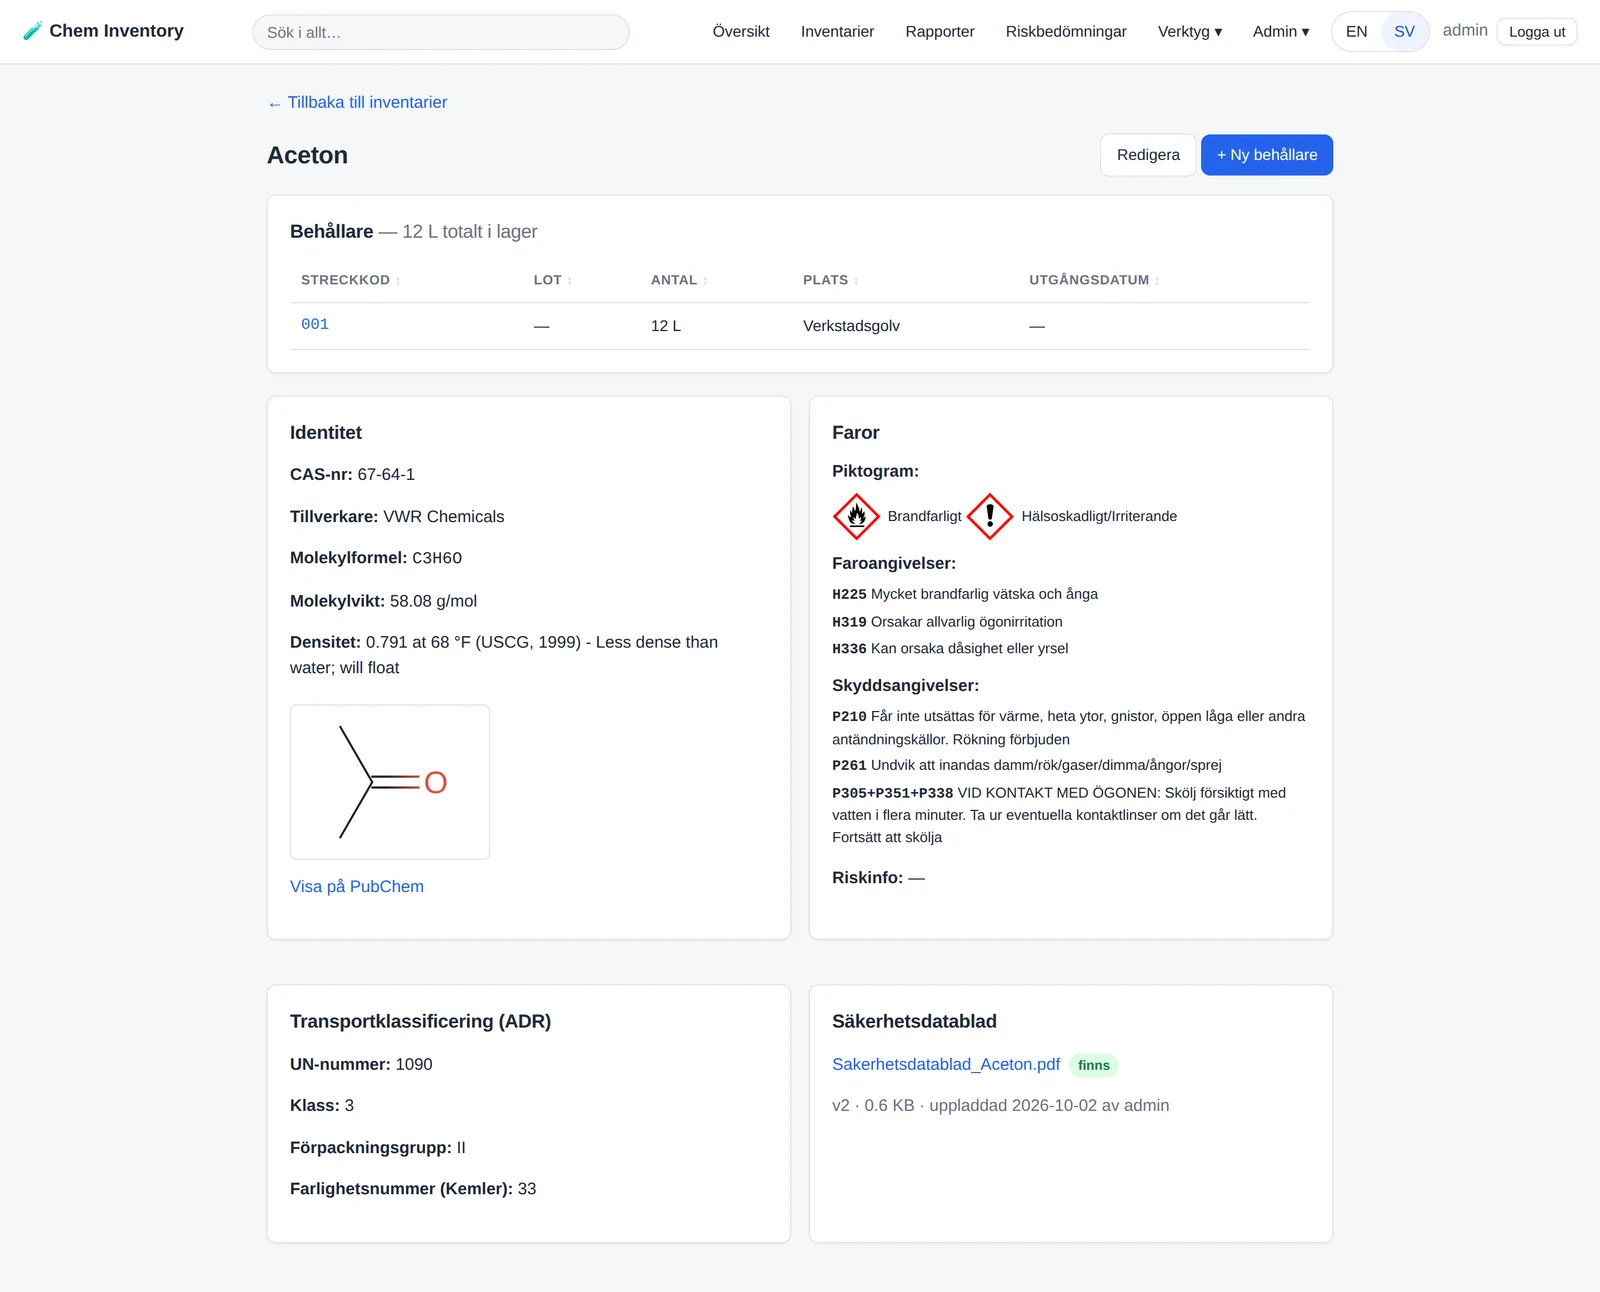Go to Inventarier in the navigation

pos(837,32)
